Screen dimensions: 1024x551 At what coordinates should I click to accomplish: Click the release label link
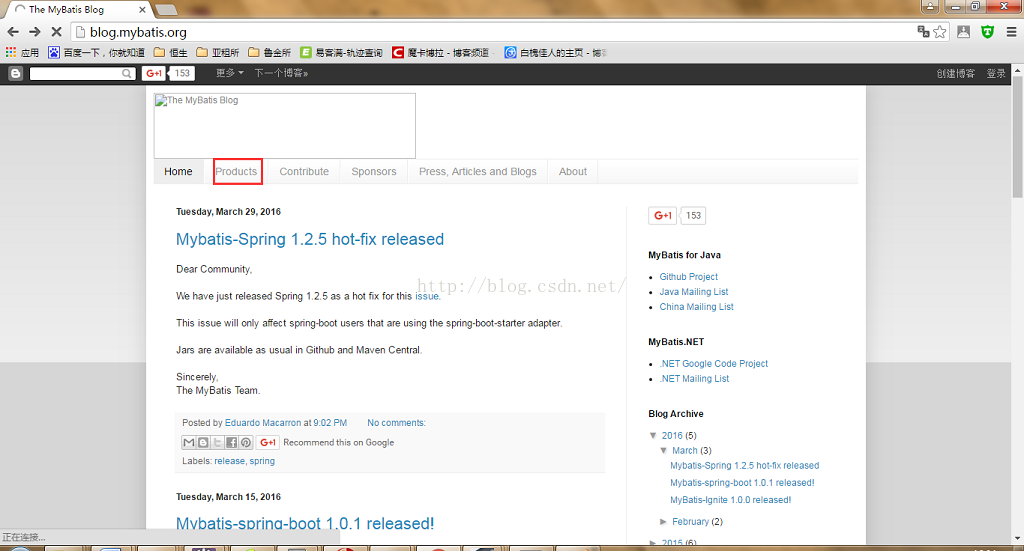point(229,461)
